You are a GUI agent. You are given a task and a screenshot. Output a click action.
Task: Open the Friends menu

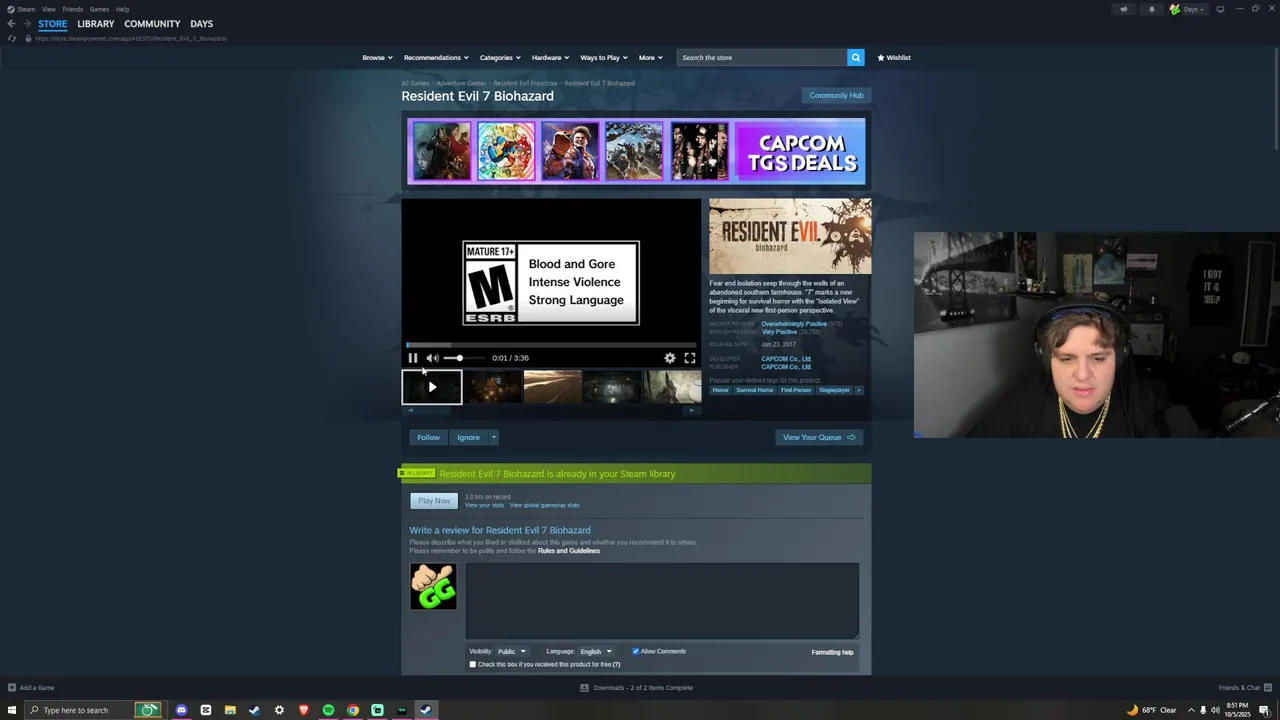pyautogui.click(x=73, y=9)
